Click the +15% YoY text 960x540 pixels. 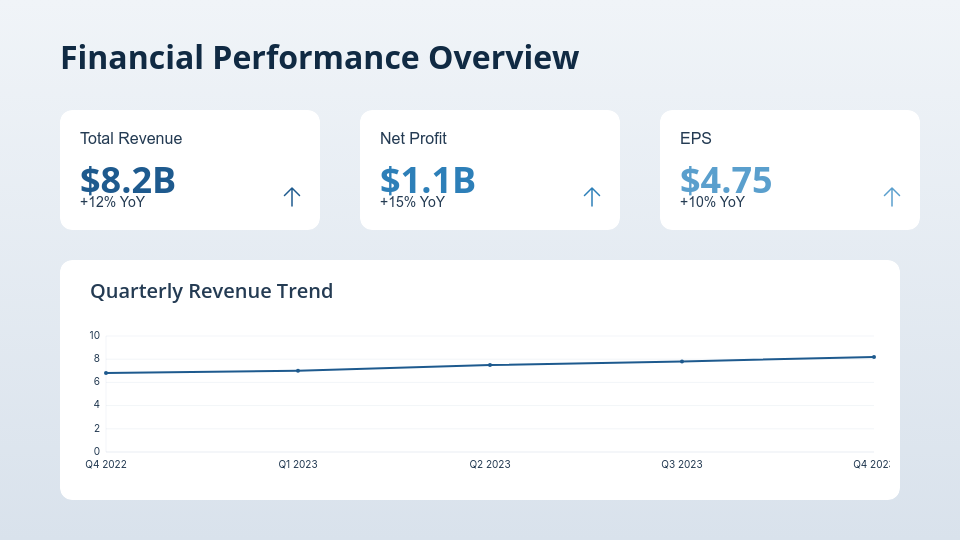pos(412,202)
